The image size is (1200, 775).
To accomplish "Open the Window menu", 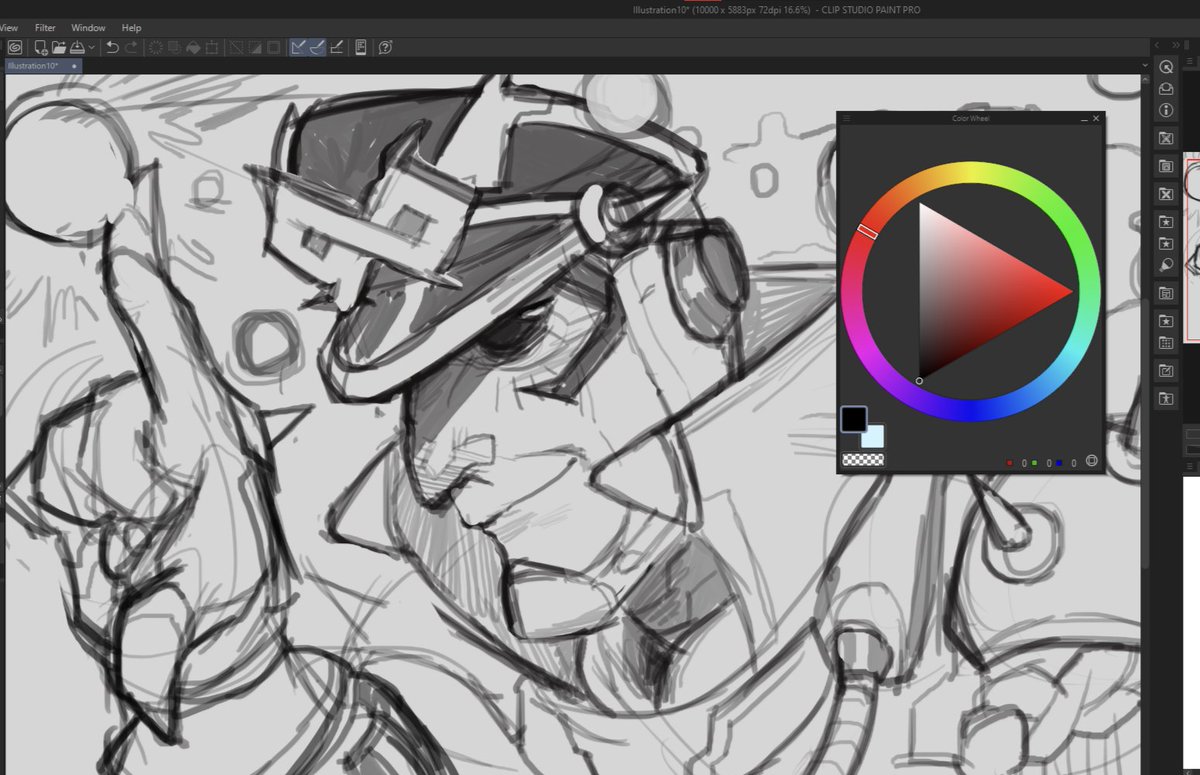I will click(88, 28).
